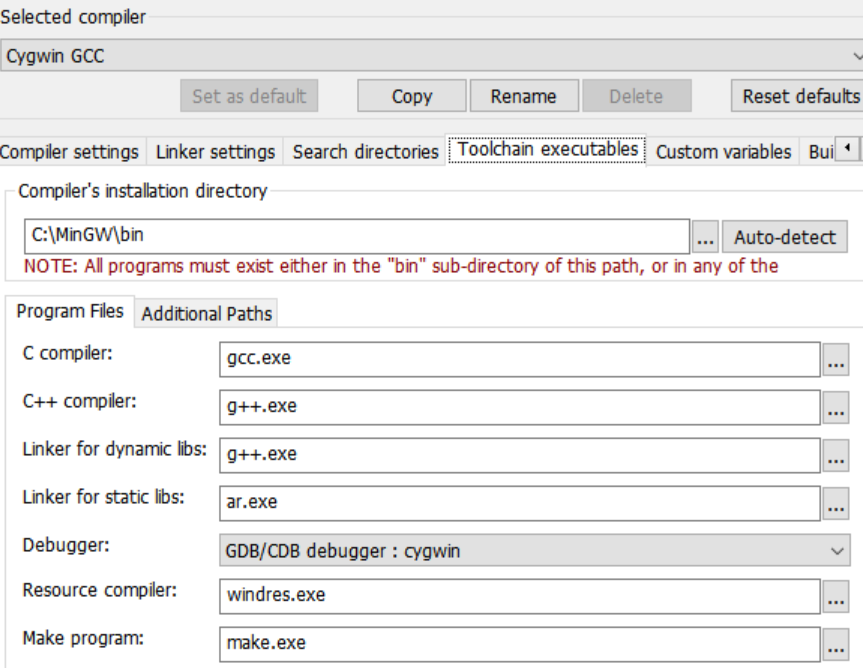
Task: Browse for compiler's installation directory
Action: (x=704, y=238)
